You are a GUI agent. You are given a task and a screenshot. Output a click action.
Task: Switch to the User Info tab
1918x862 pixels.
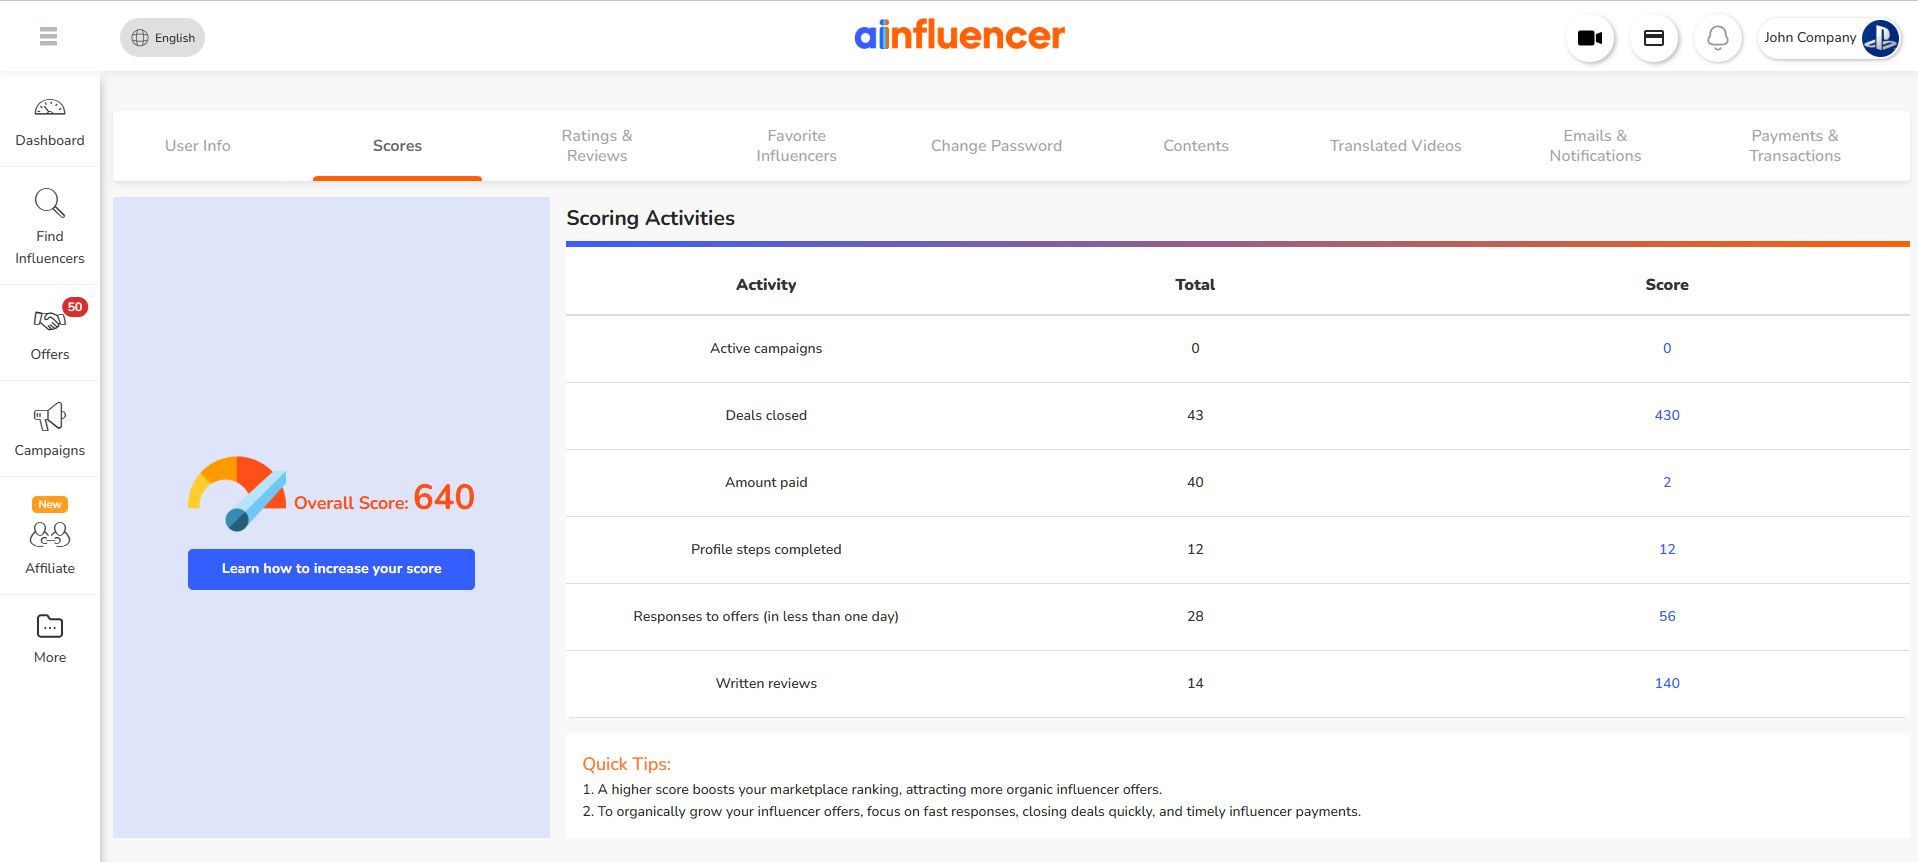[198, 146]
